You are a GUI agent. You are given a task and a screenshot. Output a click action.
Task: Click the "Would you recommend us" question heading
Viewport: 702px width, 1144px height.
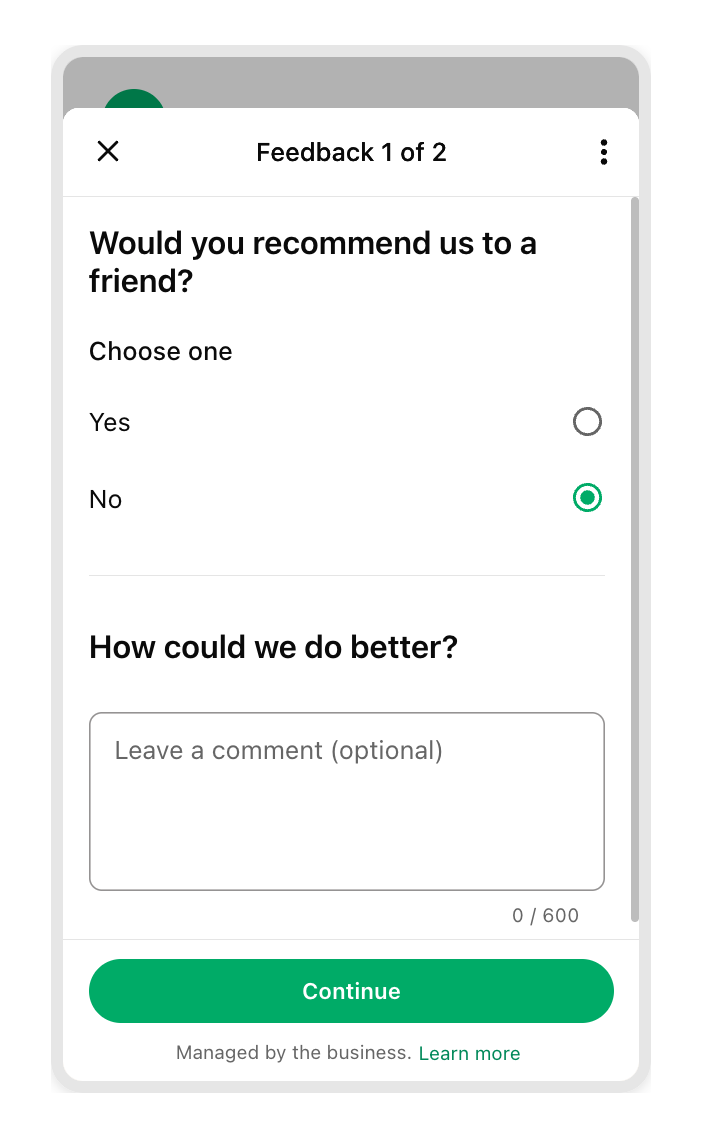coord(312,262)
